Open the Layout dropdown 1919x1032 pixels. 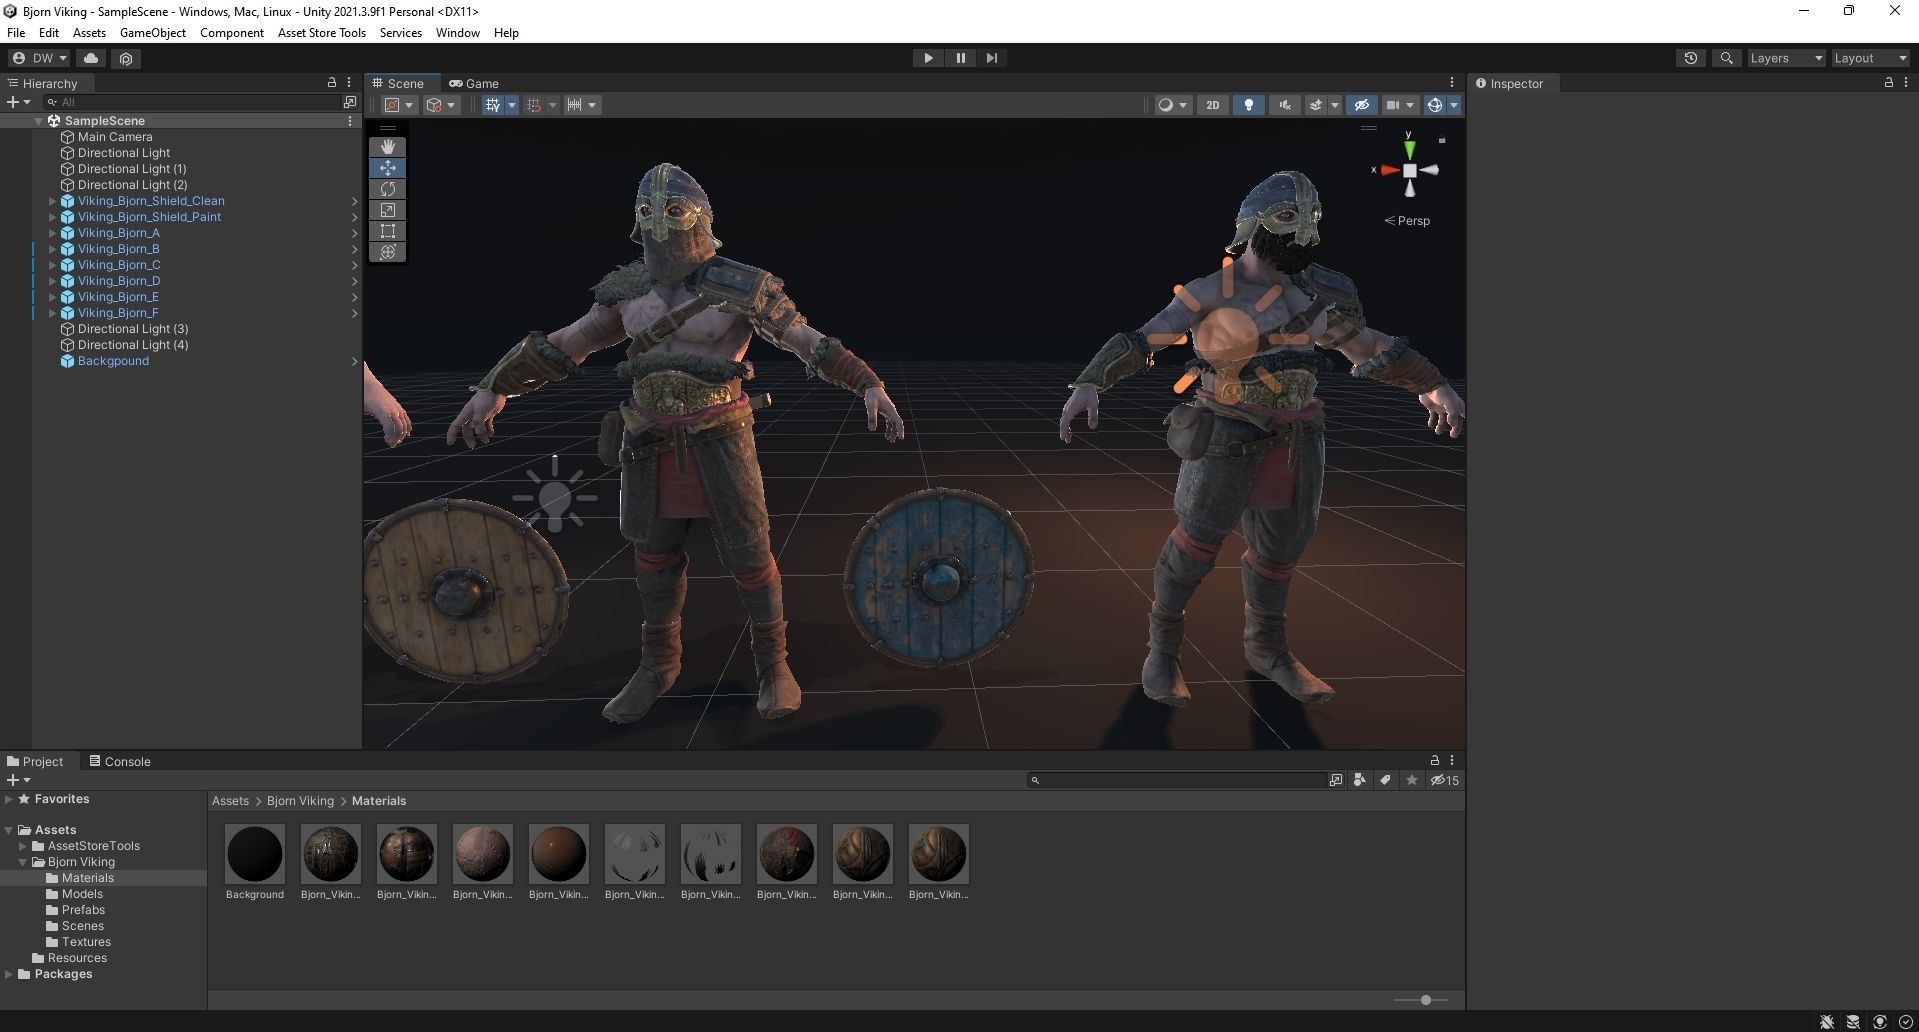point(1870,58)
